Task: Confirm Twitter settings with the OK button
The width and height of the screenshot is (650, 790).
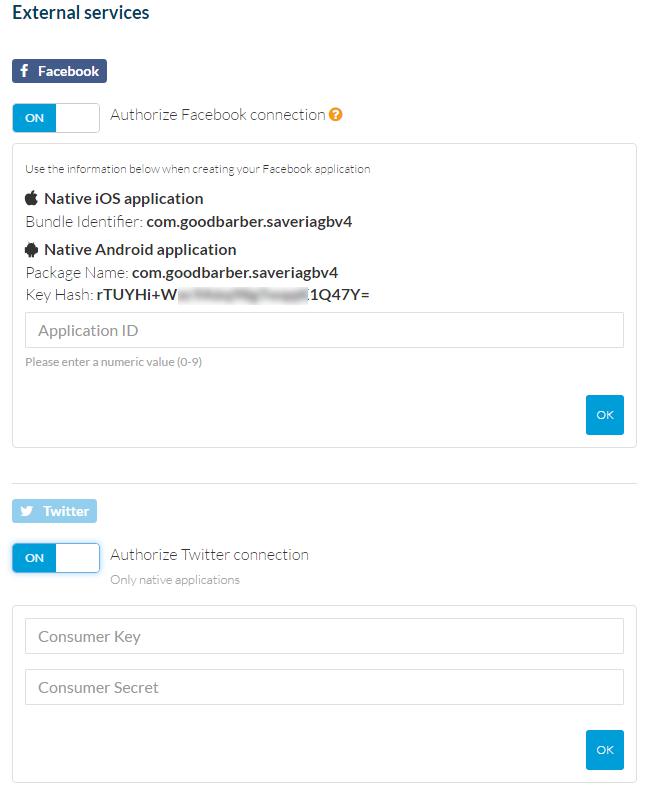Action: (x=604, y=750)
